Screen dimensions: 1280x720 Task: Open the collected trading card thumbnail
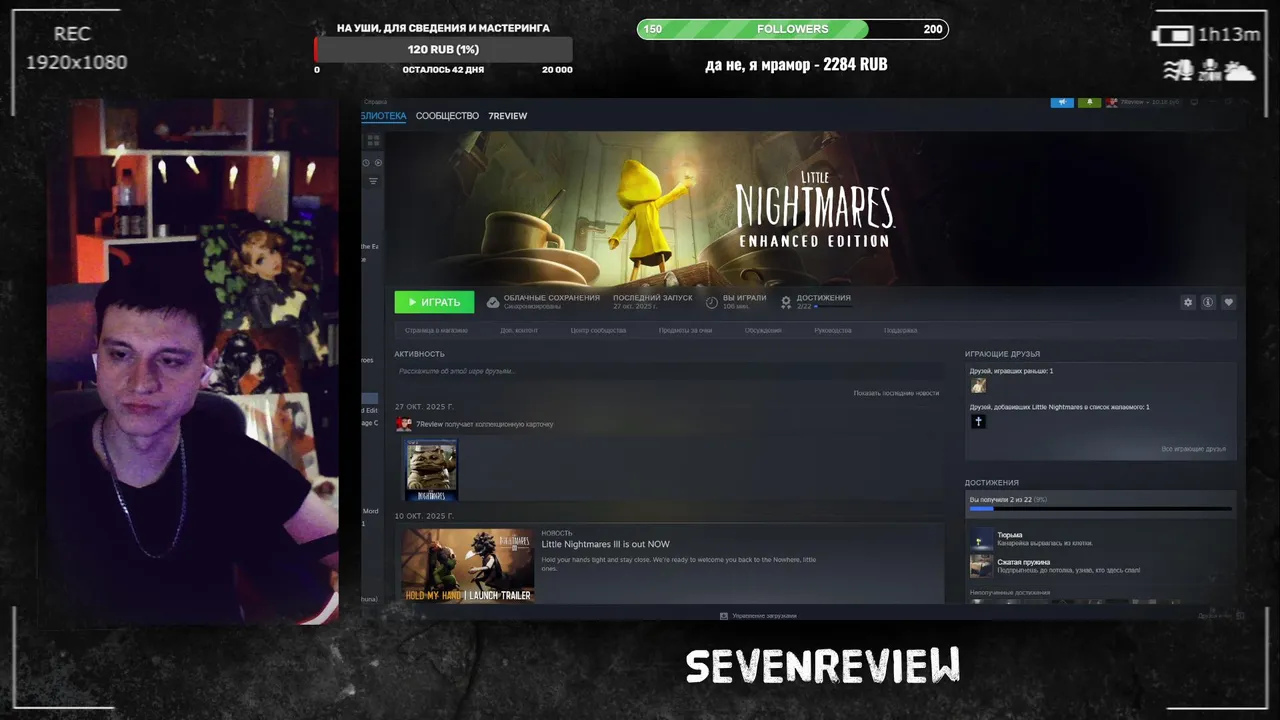[431, 470]
